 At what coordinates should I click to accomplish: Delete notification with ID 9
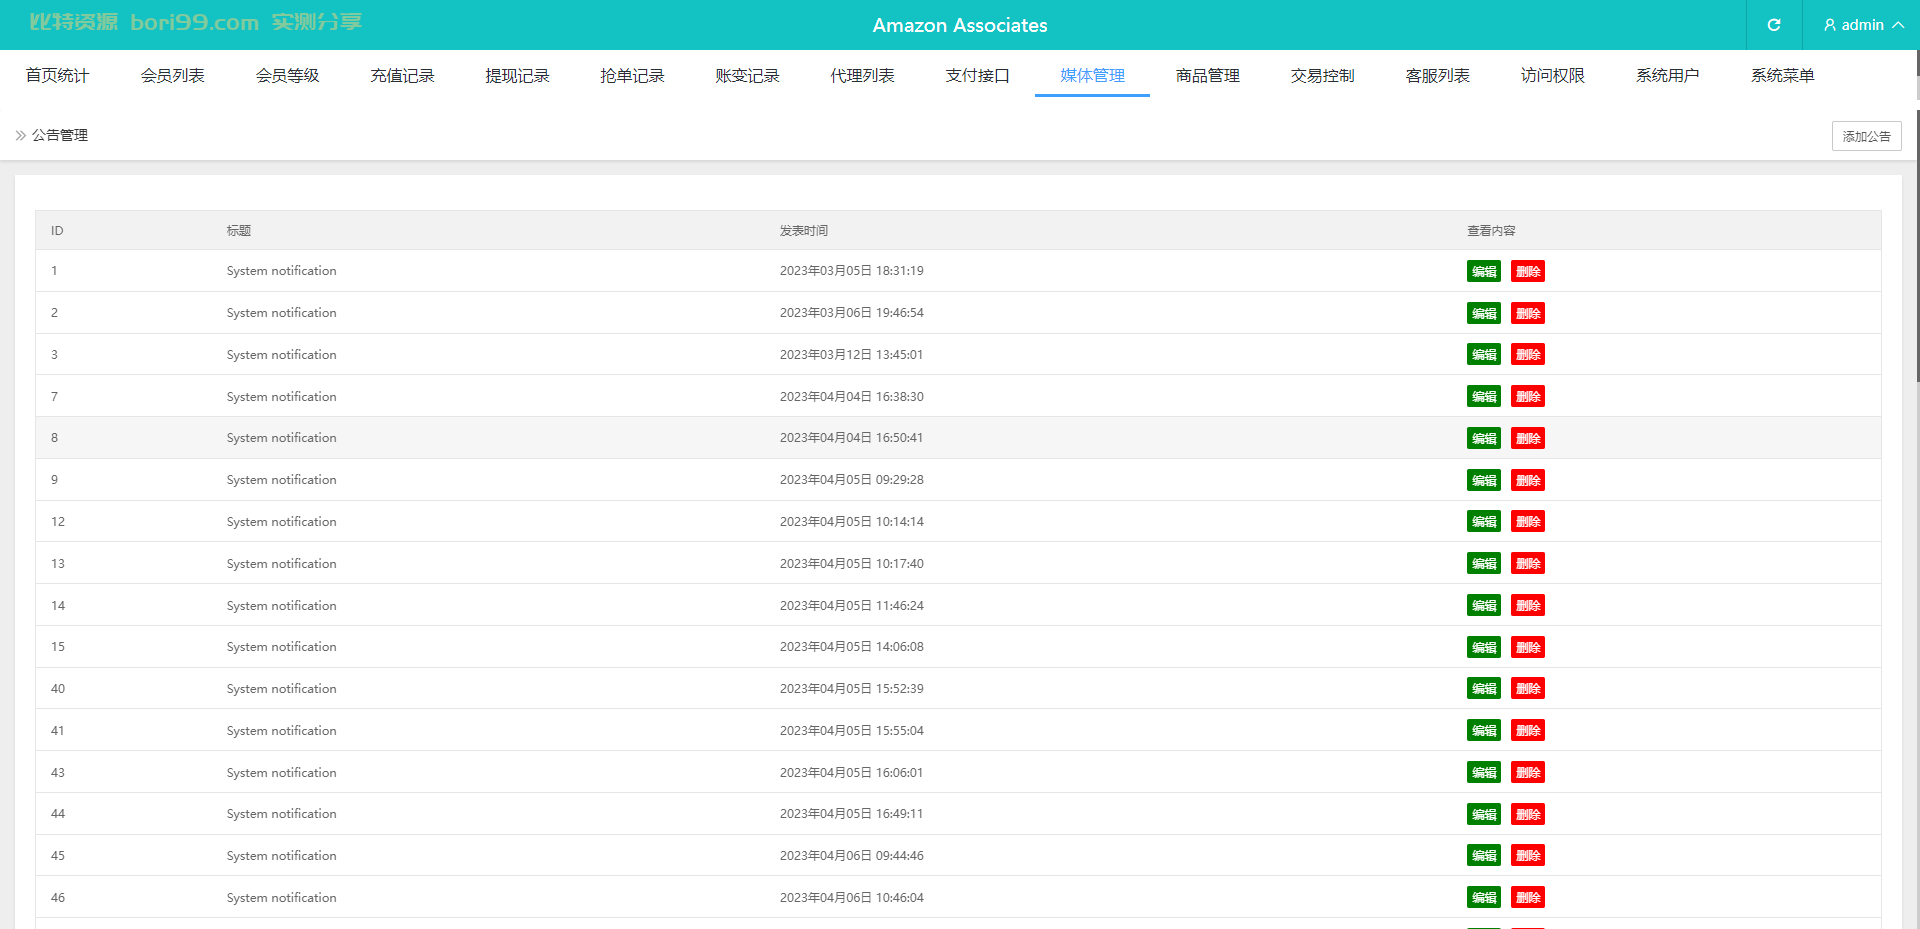1528,480
